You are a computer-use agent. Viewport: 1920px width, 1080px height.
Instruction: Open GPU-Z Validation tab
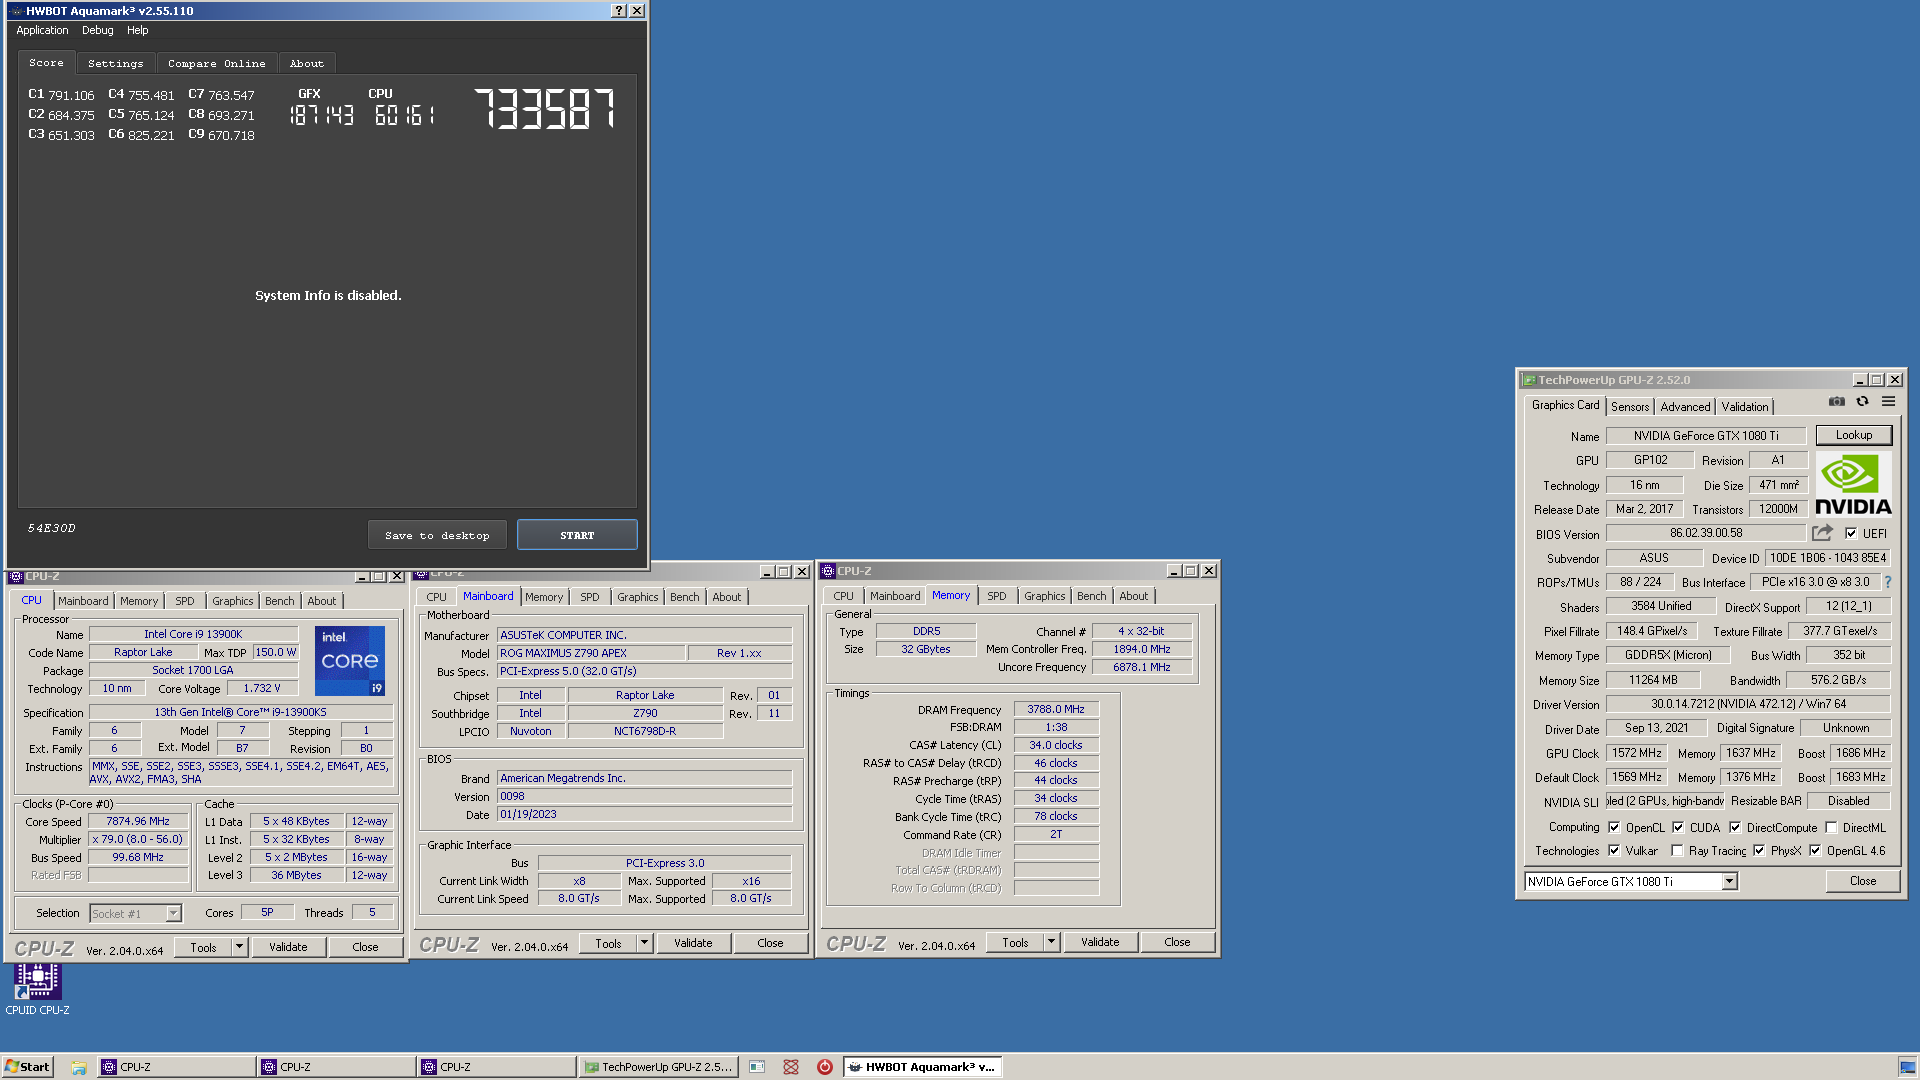(x=1744, y=407)
